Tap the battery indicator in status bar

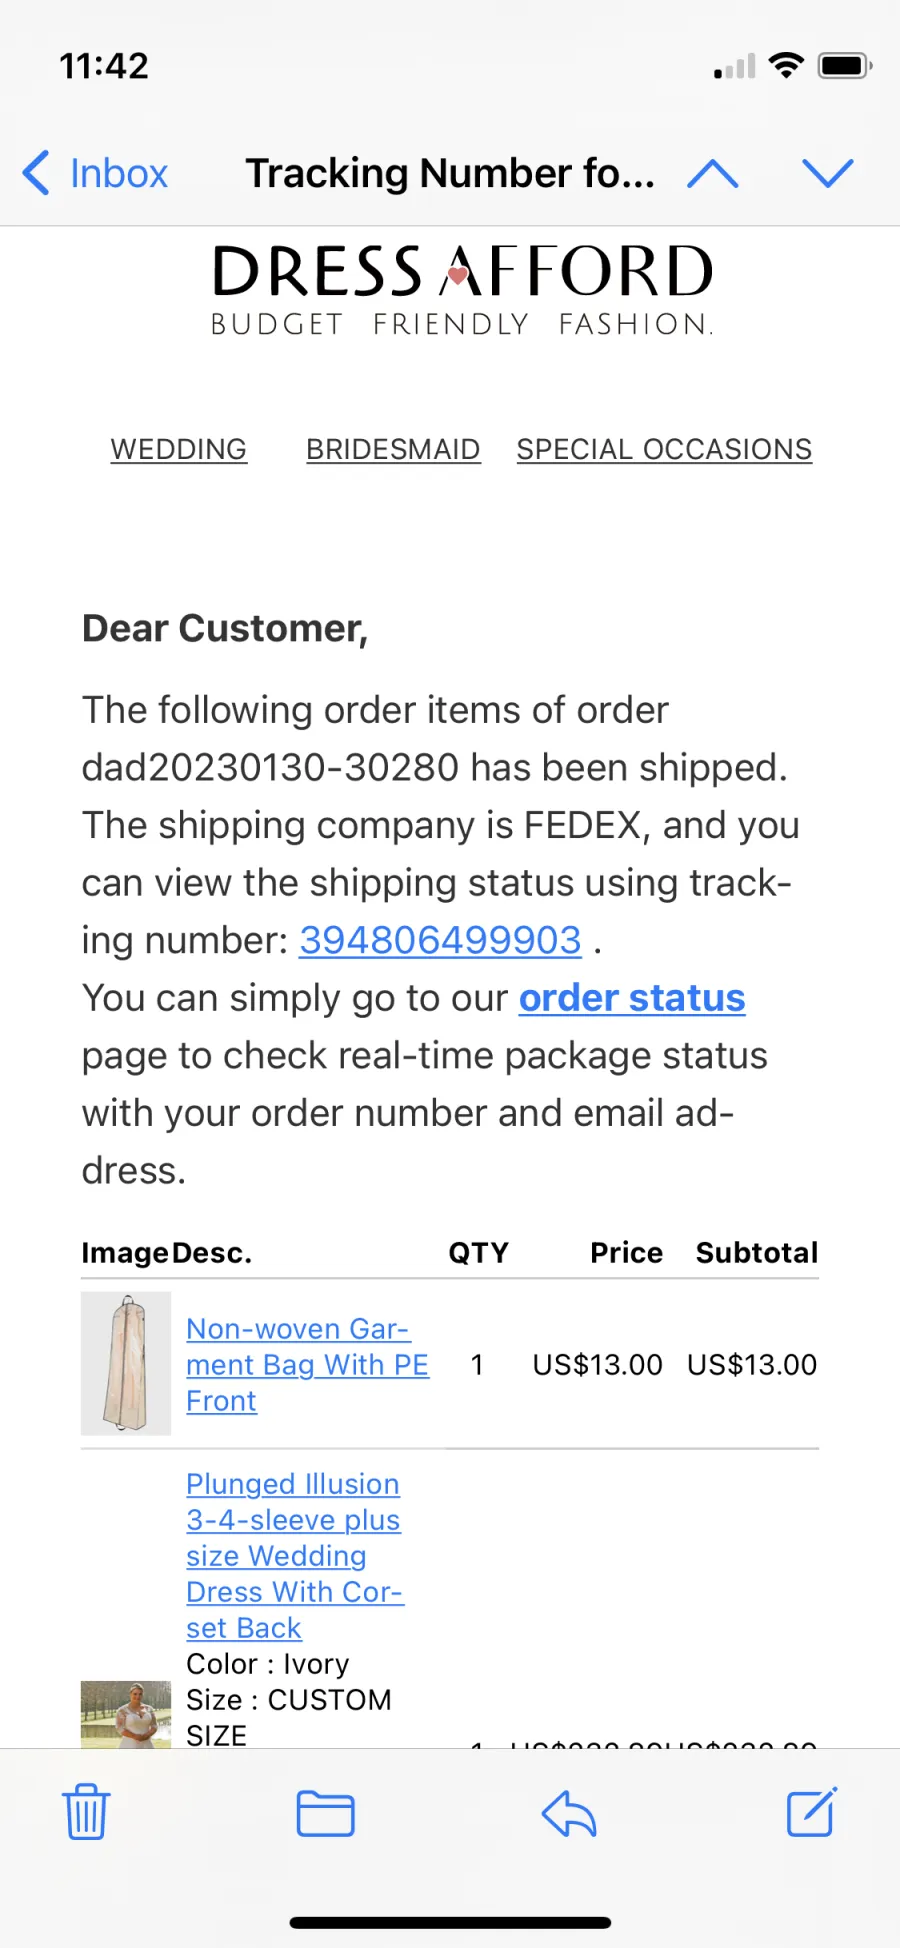click(x=845, y=66)
